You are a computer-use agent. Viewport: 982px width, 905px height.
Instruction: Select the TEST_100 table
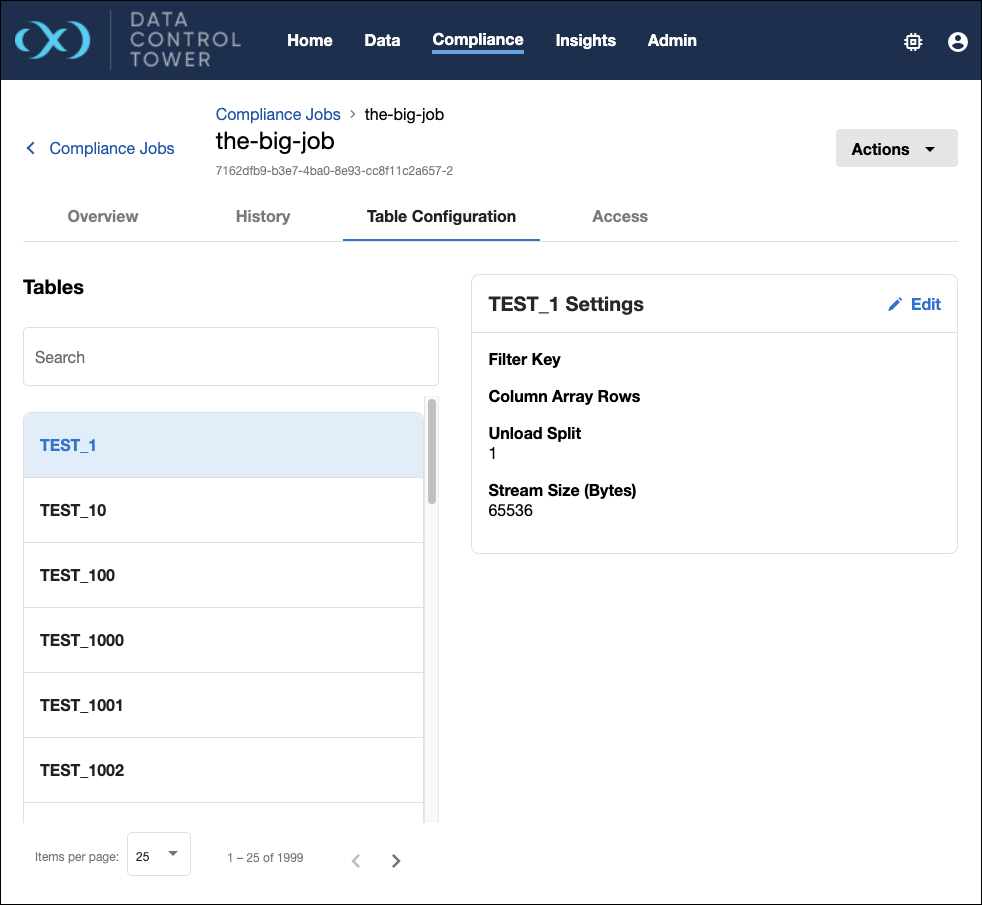coord(223,575)
